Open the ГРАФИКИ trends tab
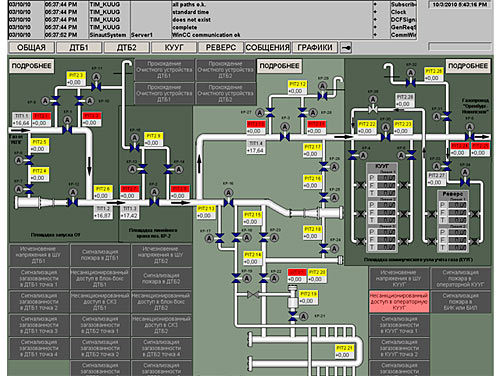The width and height of the screenshot is (500, 376). (x=315, y=48)
